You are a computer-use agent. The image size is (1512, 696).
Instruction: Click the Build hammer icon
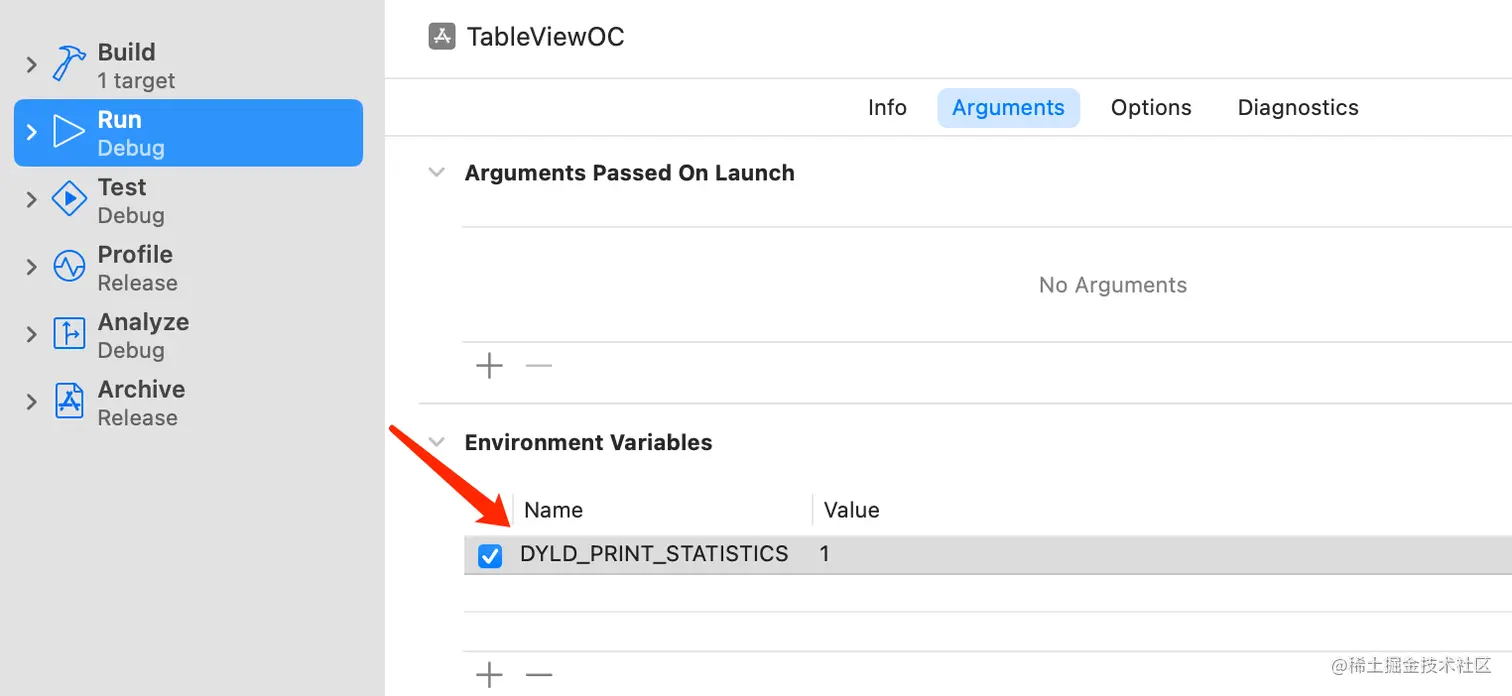tap(69, 65)
